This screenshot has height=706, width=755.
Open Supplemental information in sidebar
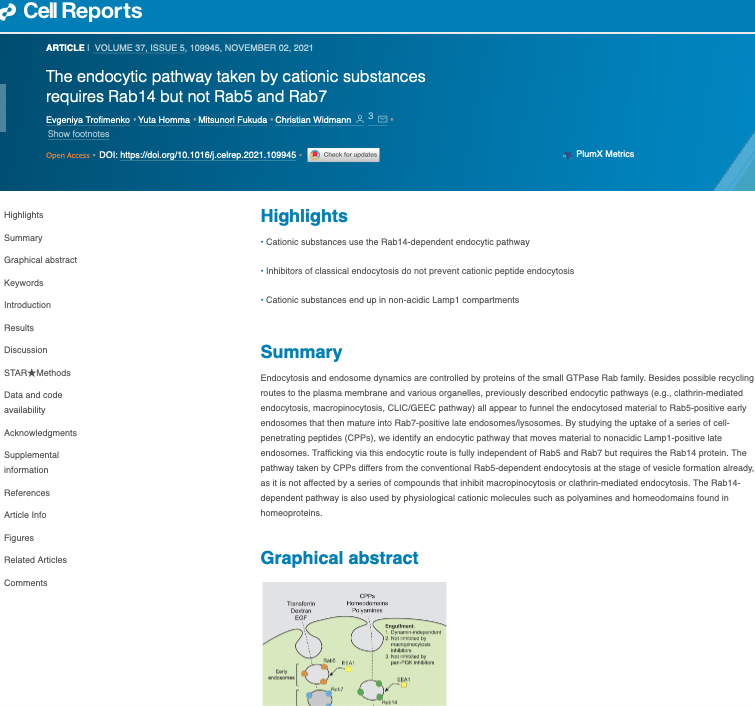31,462
